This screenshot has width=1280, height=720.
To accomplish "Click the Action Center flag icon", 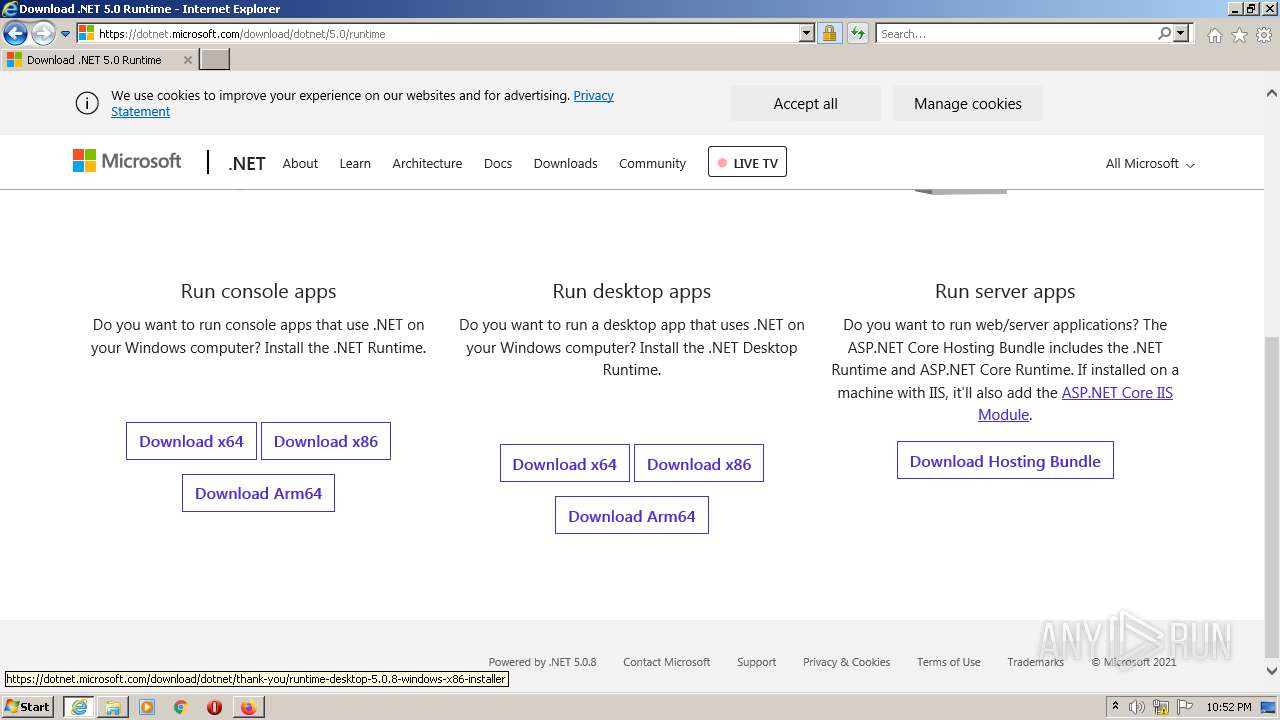I will point(1183,707).
